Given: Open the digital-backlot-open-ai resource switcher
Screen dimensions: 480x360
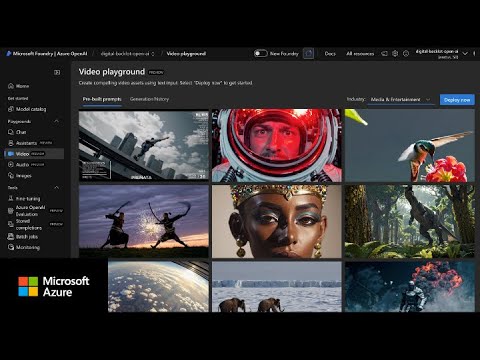Looking at the screenshot, I should 127,54.
